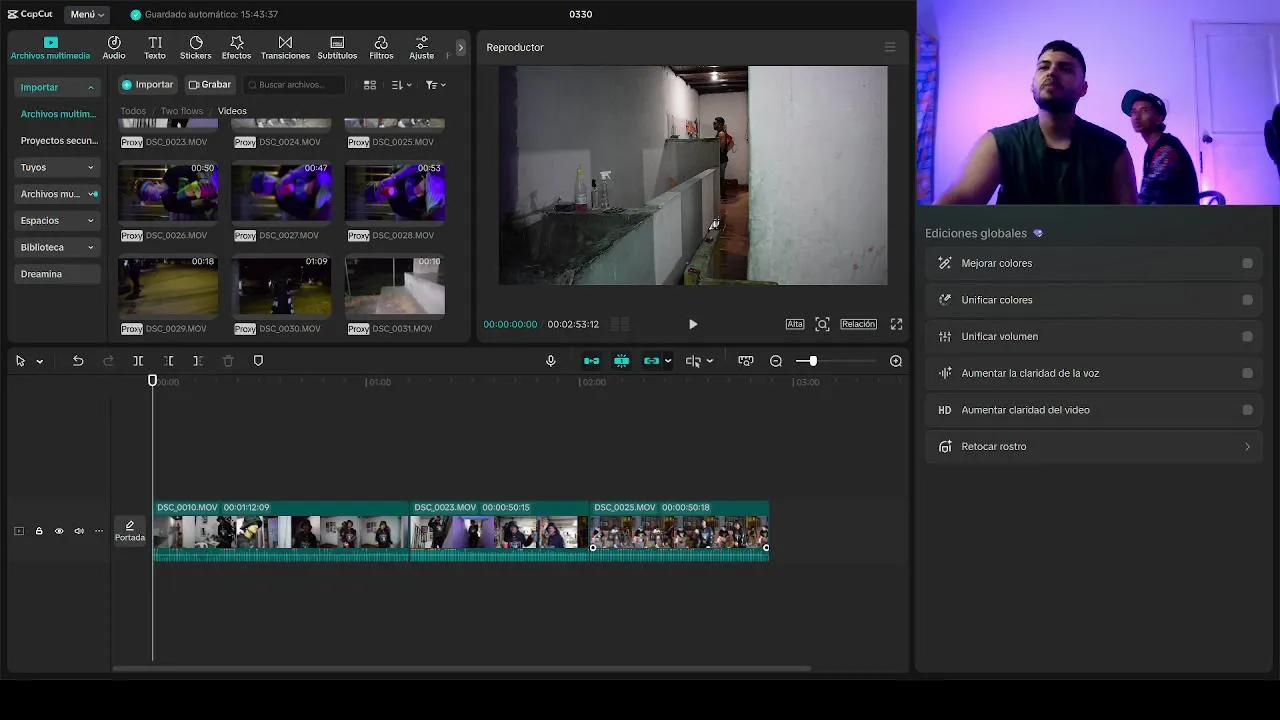Click the Importar button with plus
1280x720 pixels.
click(148, 85)
